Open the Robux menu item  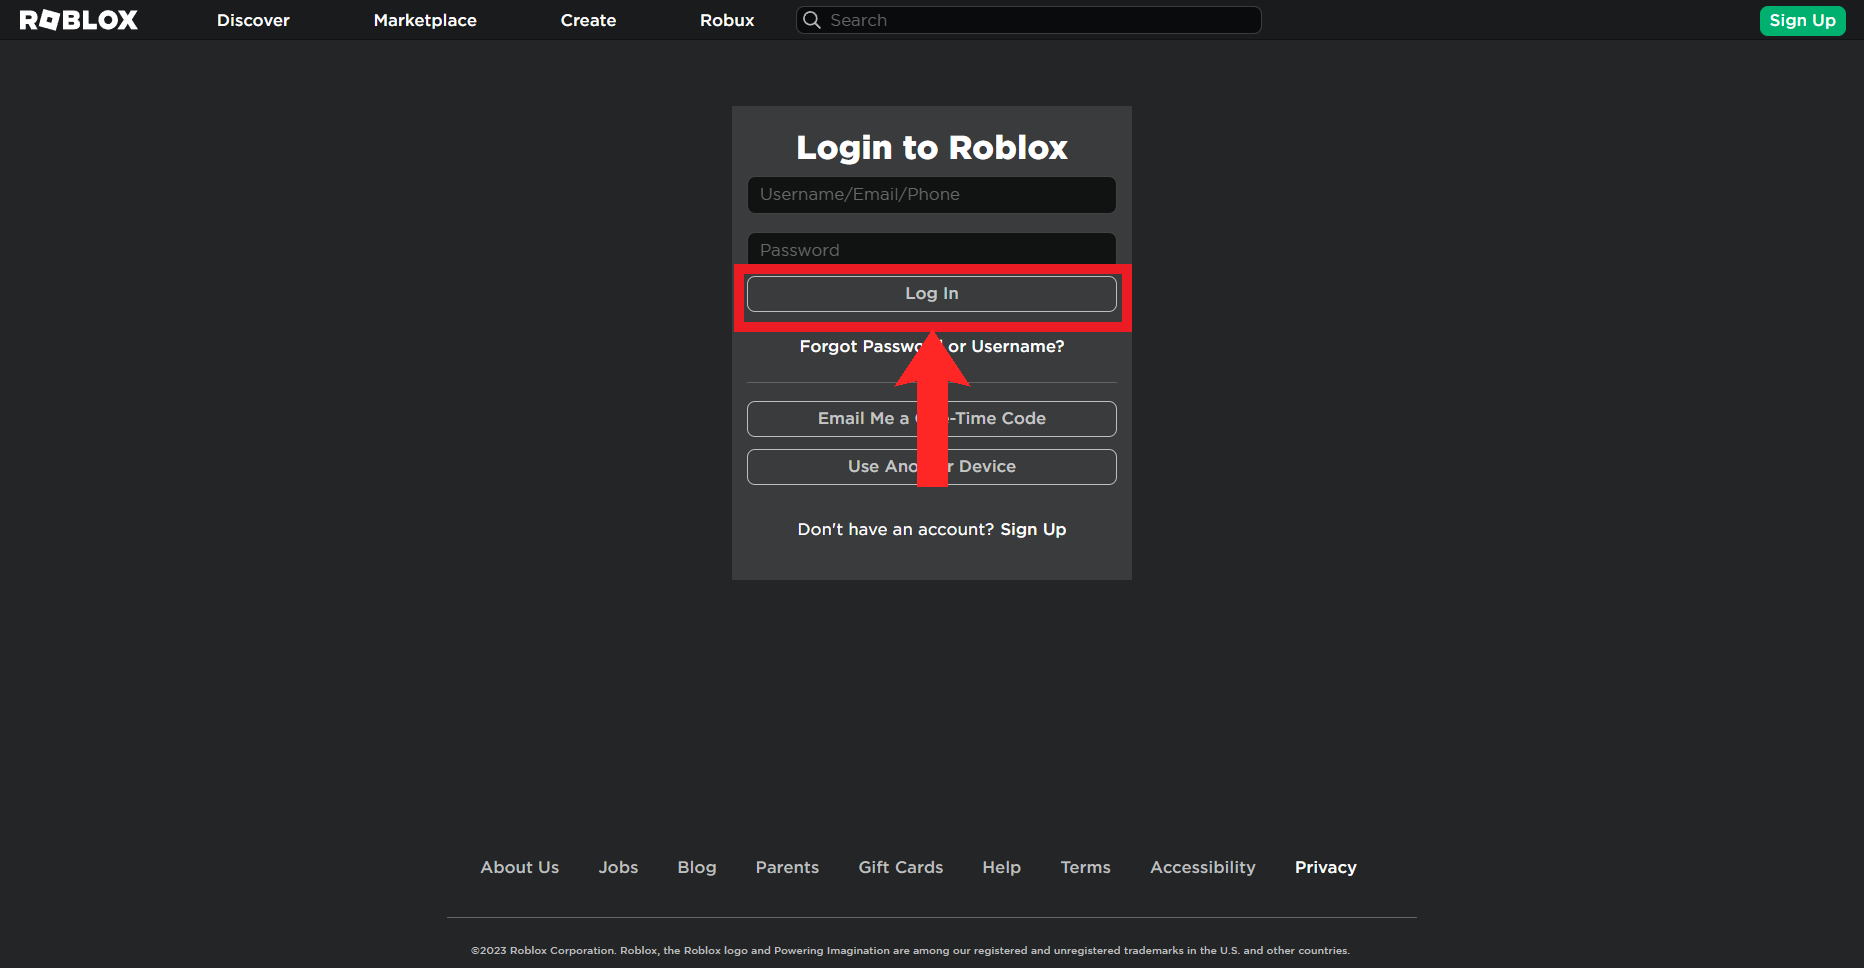pos(727,20)
